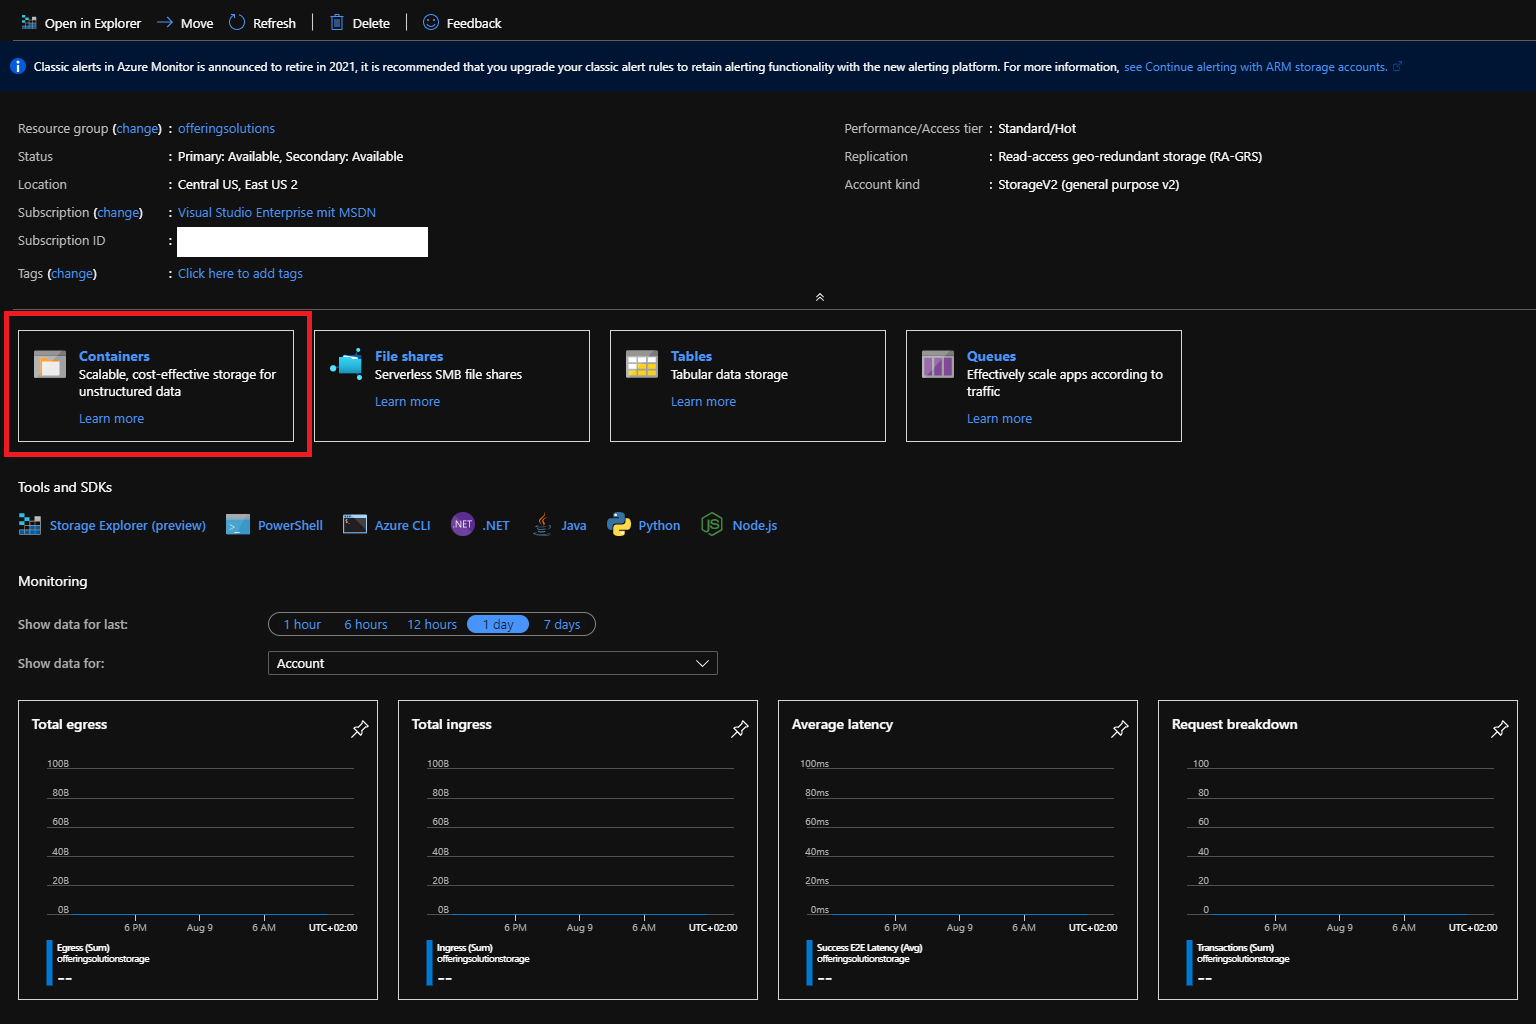Click the Open in Explorer icon
This screenshot has width=1536, height=1024.
(x=29, y=22)
